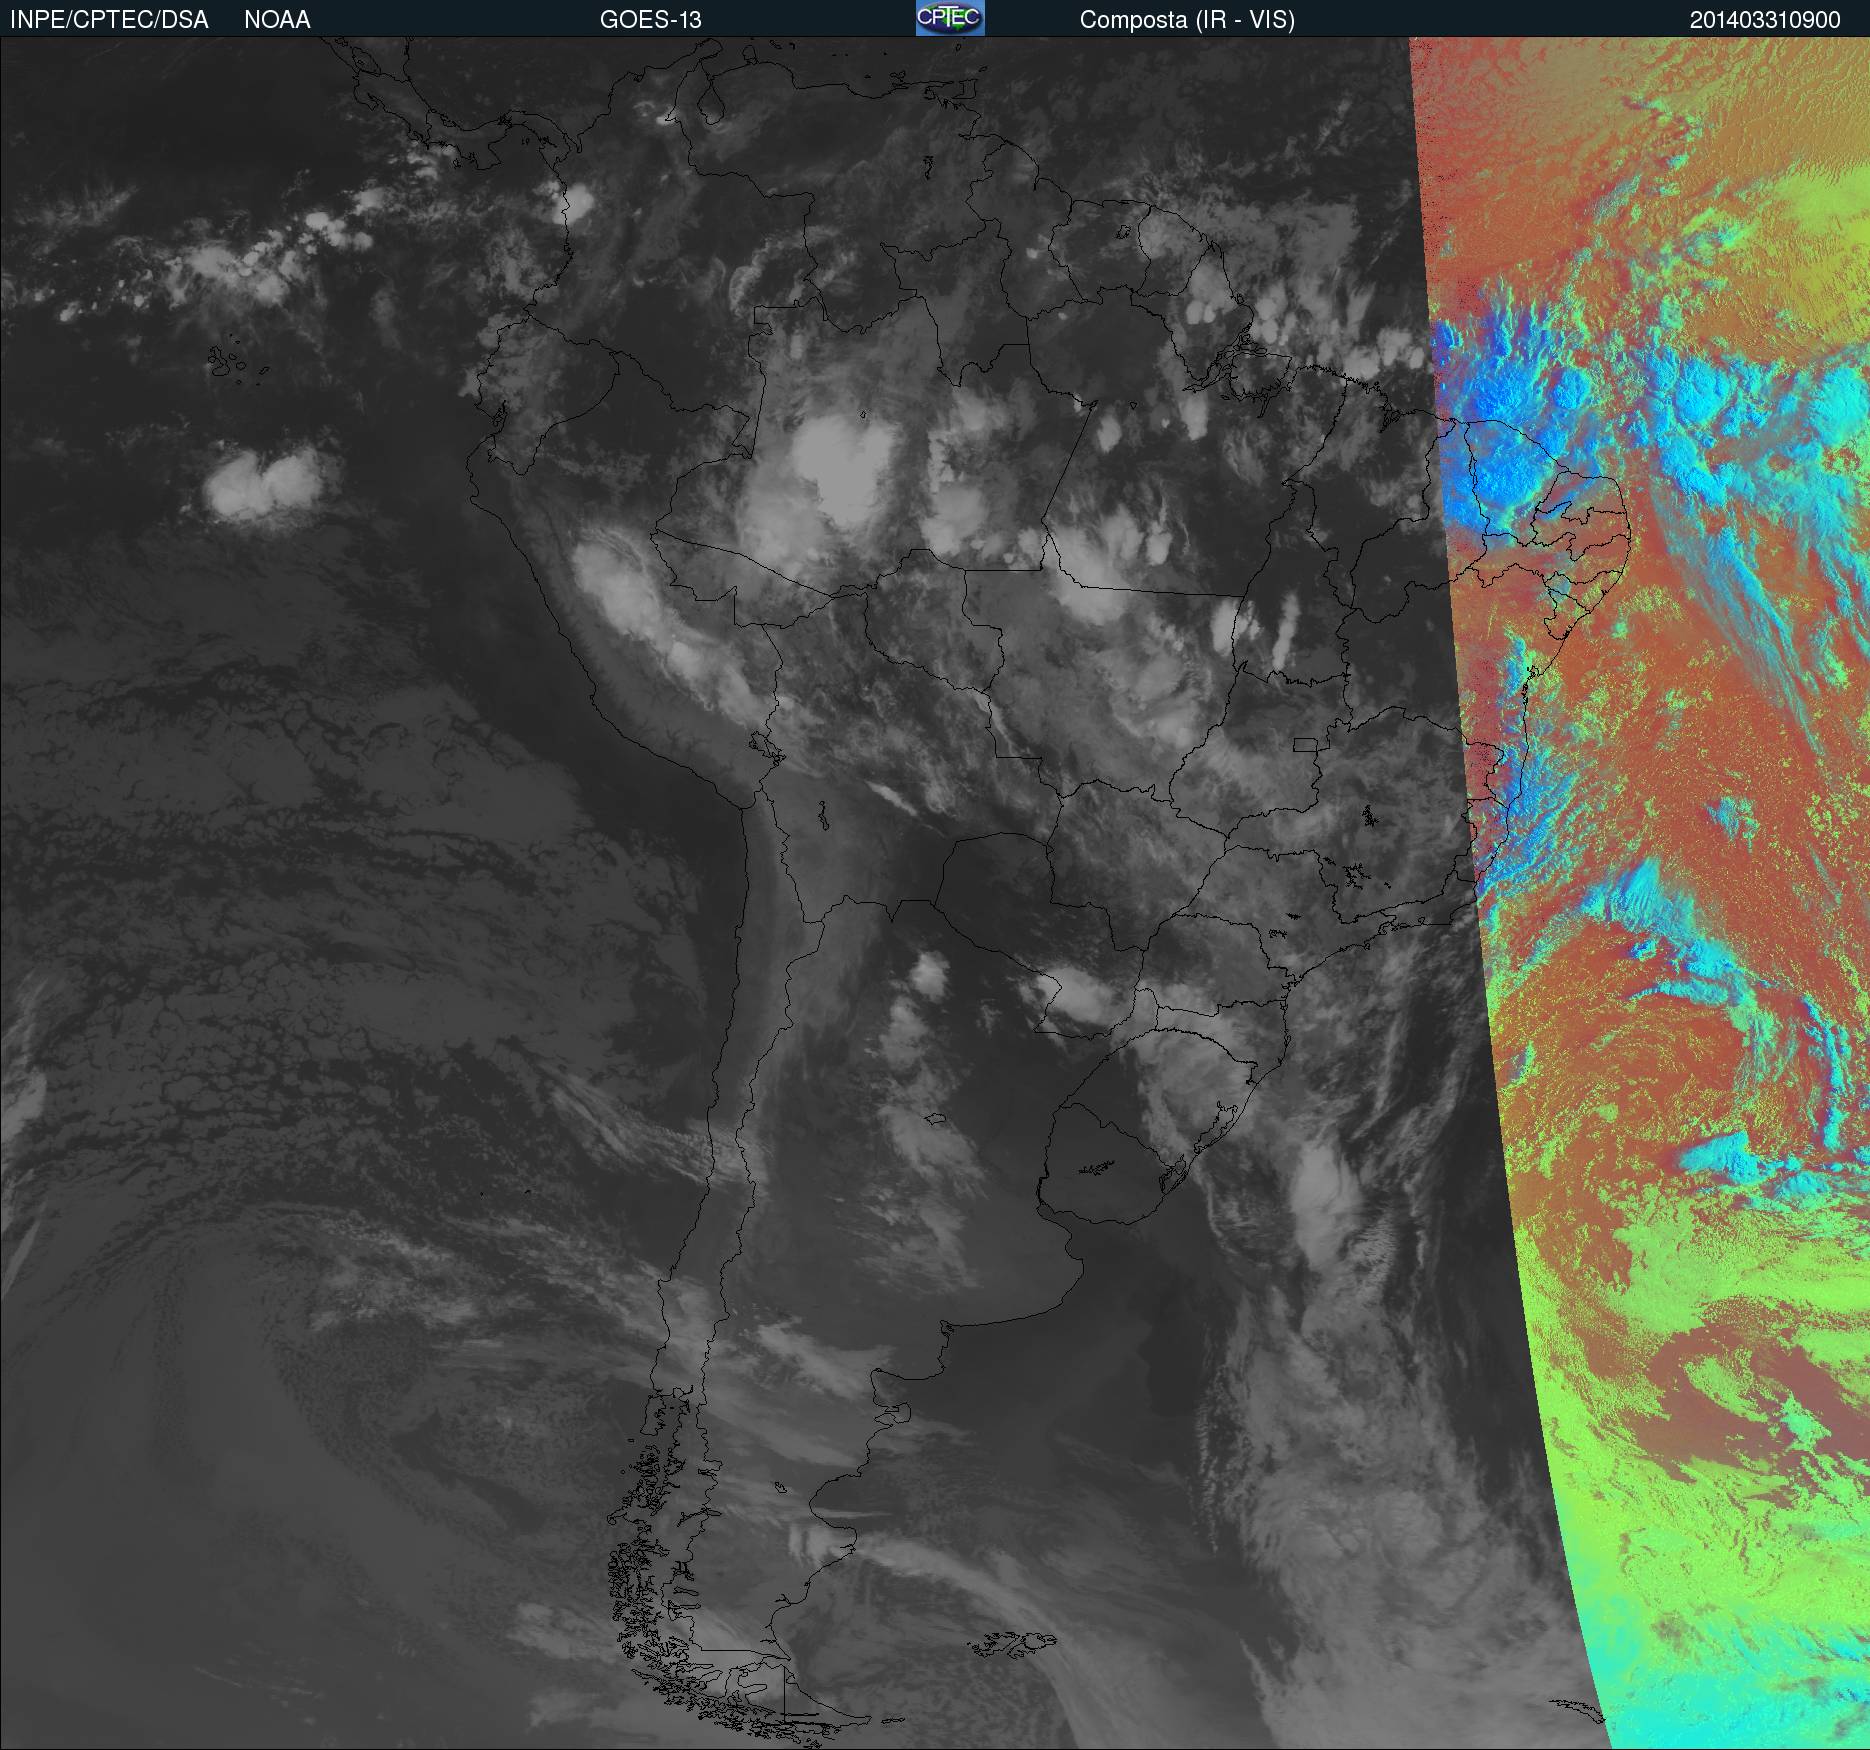Click the CPTEC logo in the header
1870x1750 pixels.
[x=950, y=18]
